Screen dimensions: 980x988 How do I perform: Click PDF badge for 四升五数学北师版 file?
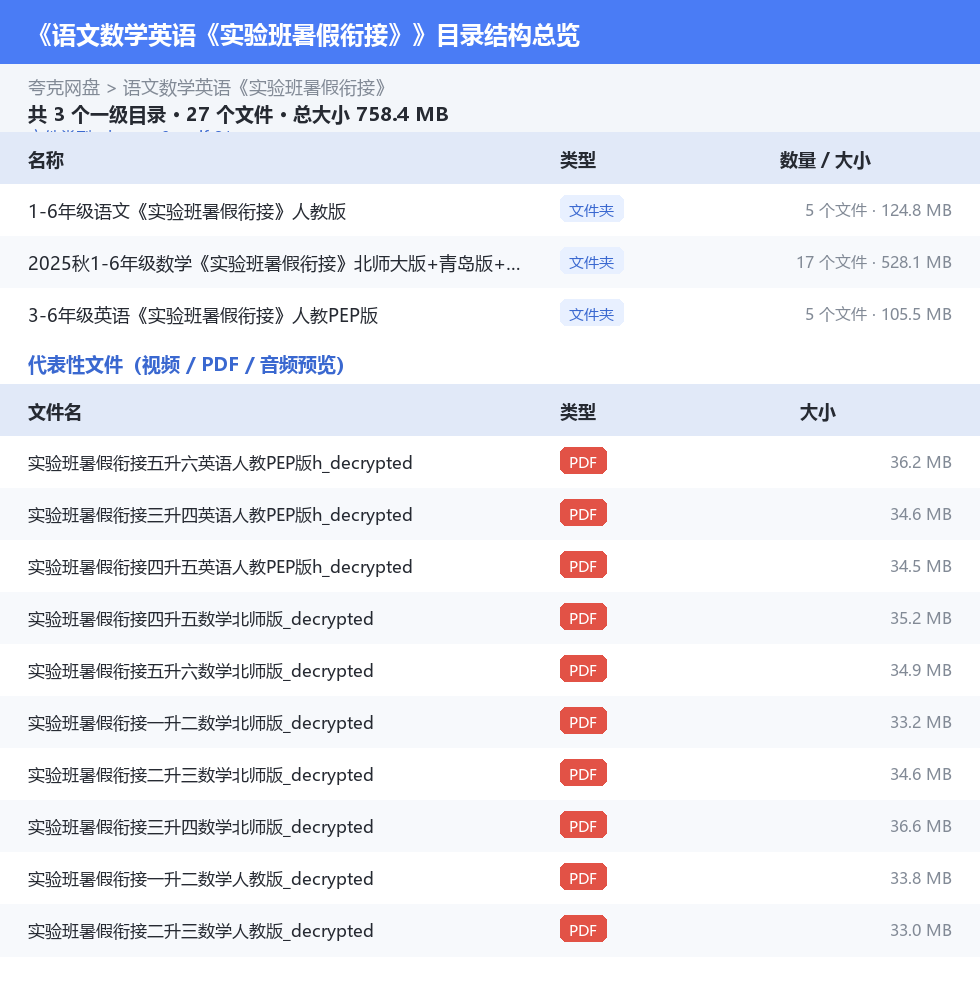point(583,618)
